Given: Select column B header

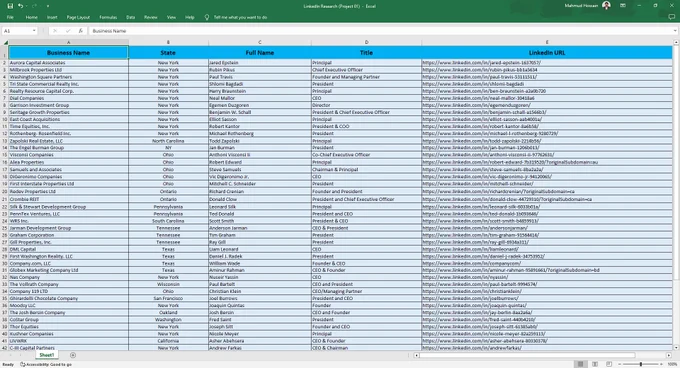Looking at the screenshot, I should [x=168, y=42].
